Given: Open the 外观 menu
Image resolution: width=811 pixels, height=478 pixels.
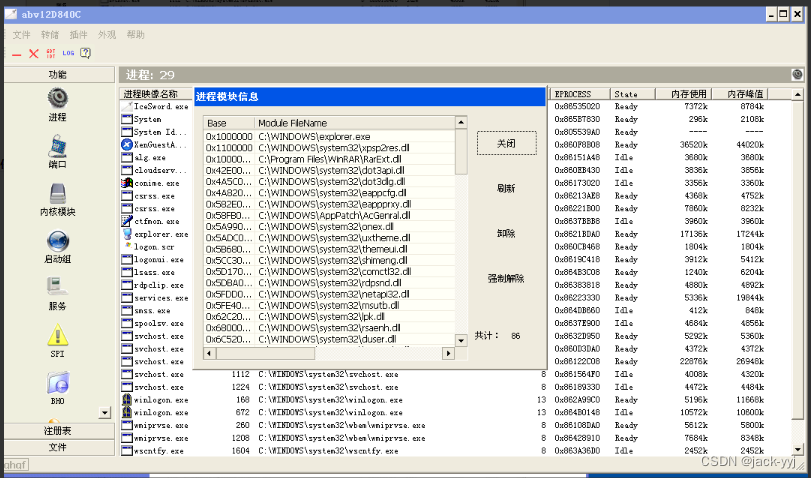Looking at the screenshot, I should 107,35.
